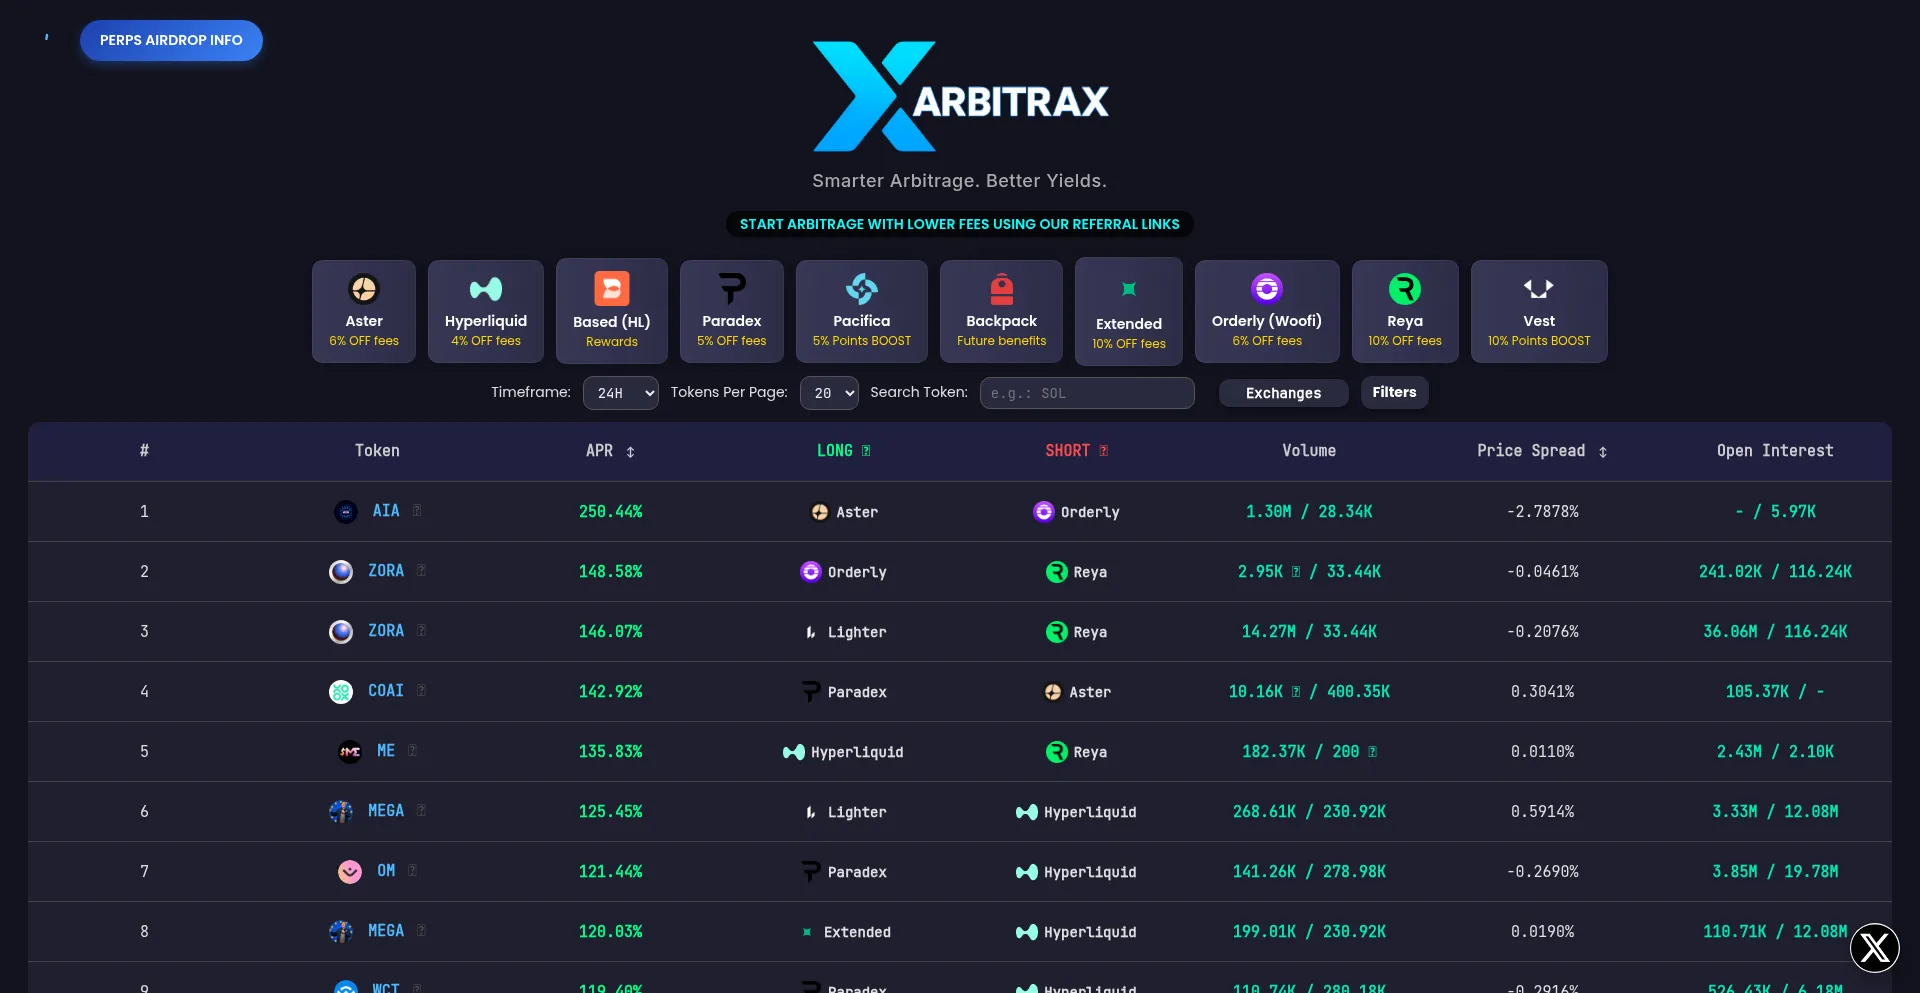Click the Perps Airdrop Info button
This screenshot has height=993, width=1920.
(171, 41)
